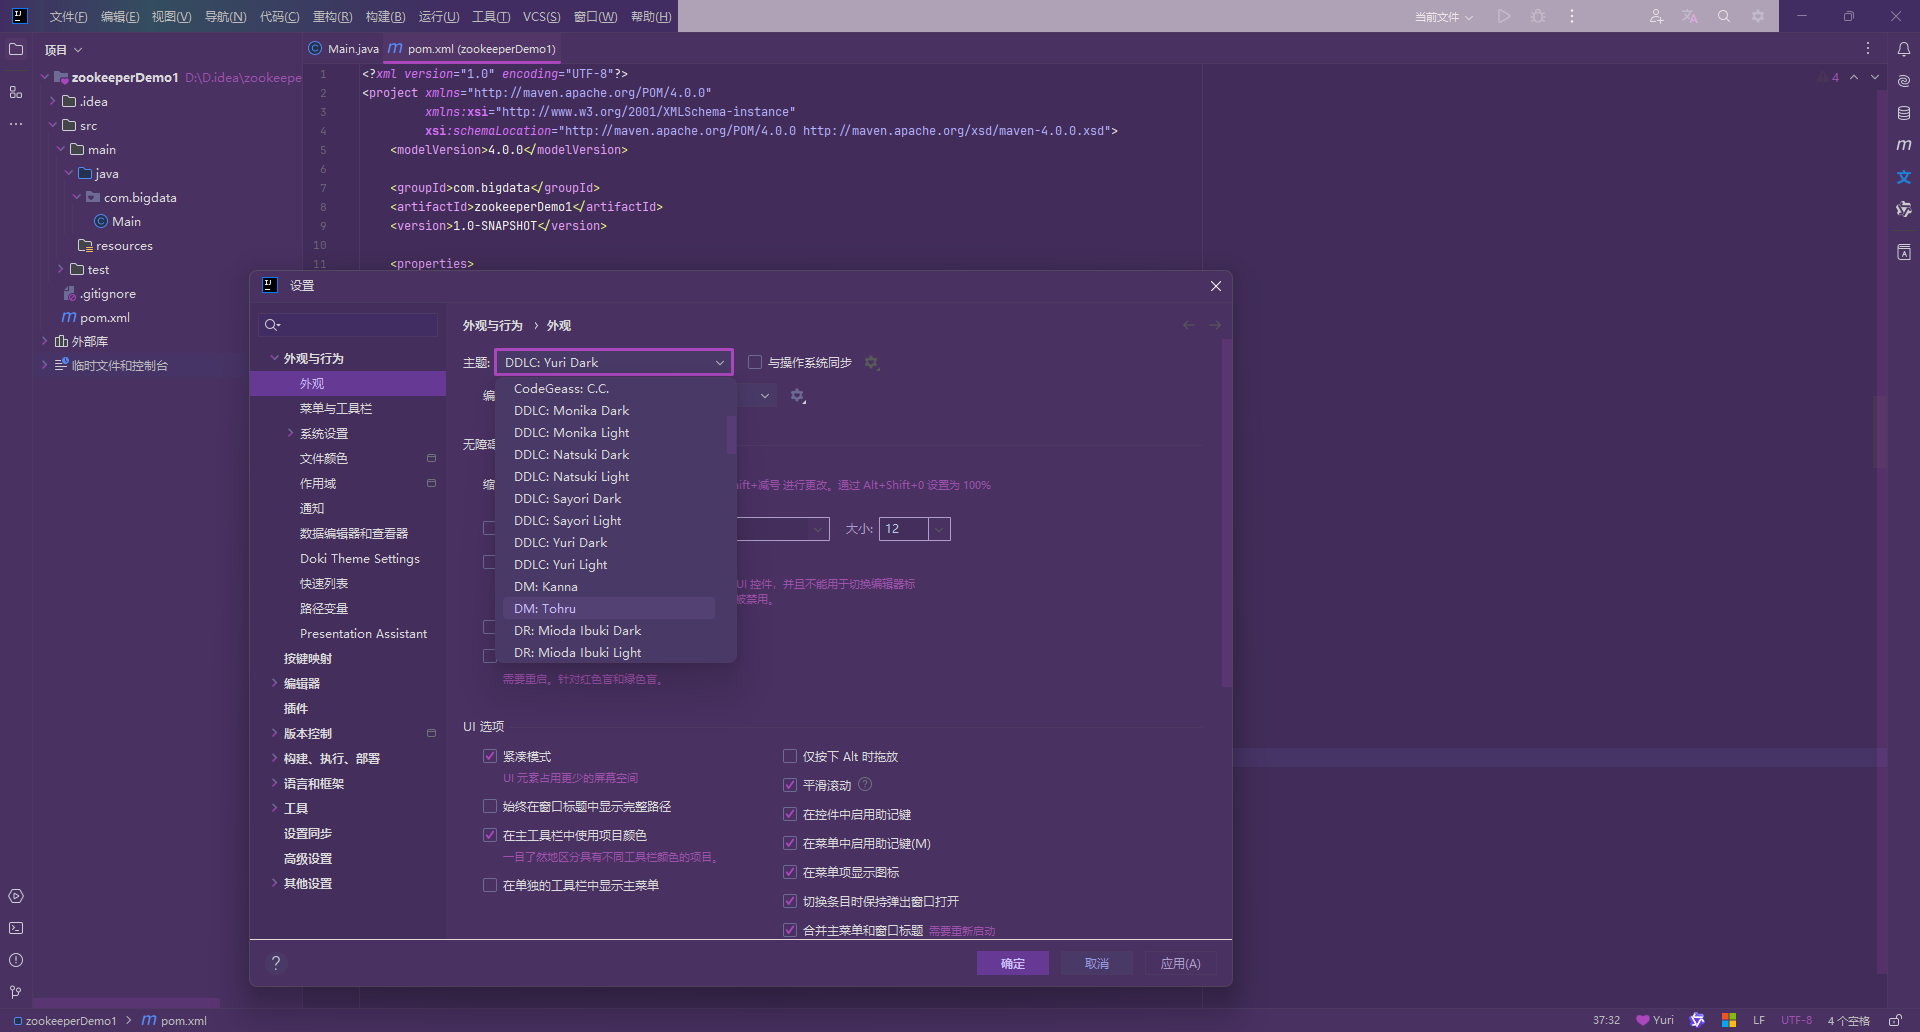Click the Apply button
The height and width of the screenshot is (1032, 1920).
tap(1180, 963)
